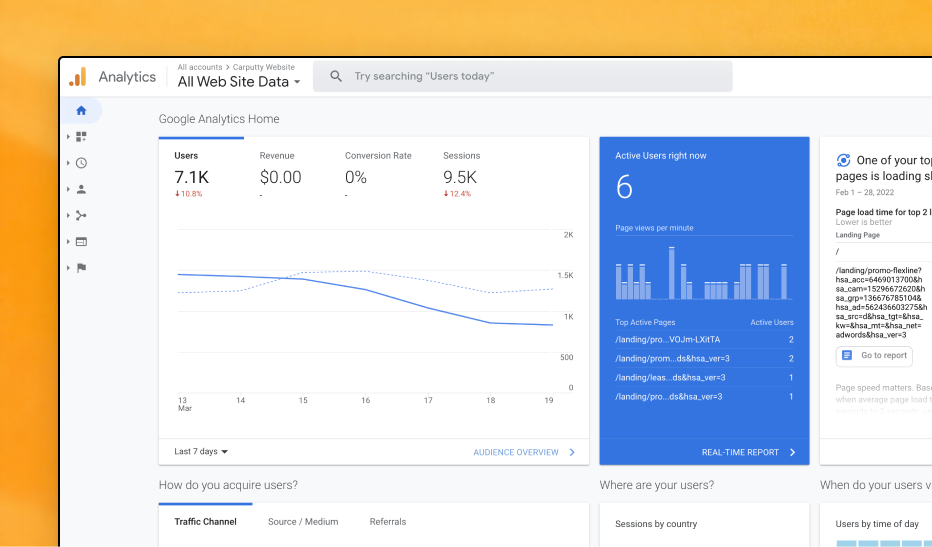
Task: Click the Users by time of day label
Action: coord(877,524)
